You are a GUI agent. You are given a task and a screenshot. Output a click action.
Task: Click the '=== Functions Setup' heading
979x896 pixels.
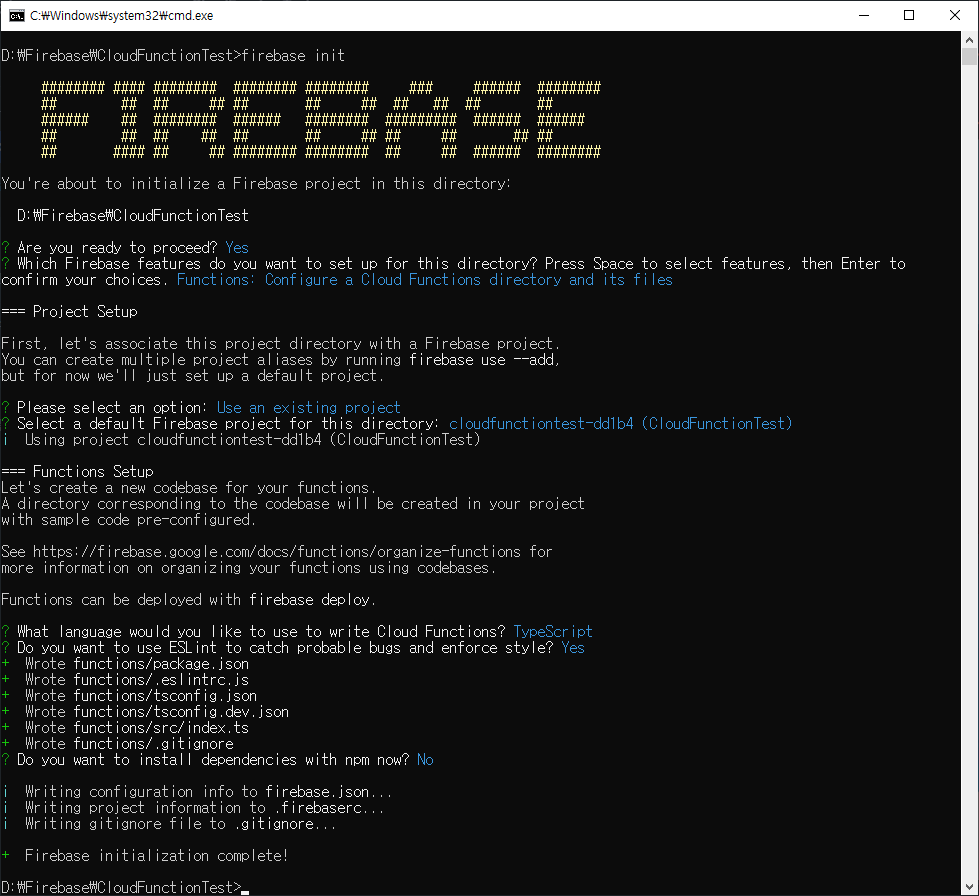[x=77, y=471]
